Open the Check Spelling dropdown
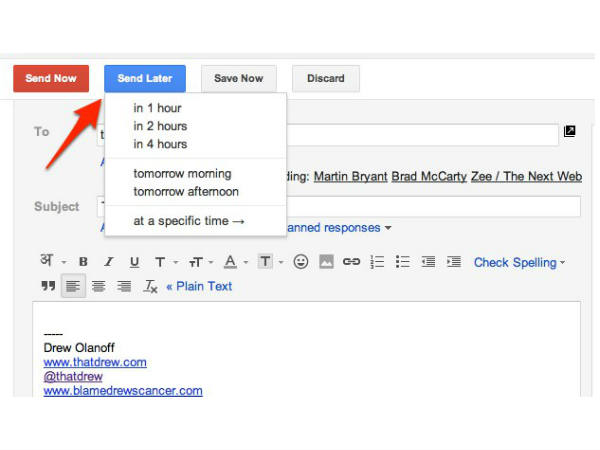Viewport: 600px width, 450px height. coord(519,262)
